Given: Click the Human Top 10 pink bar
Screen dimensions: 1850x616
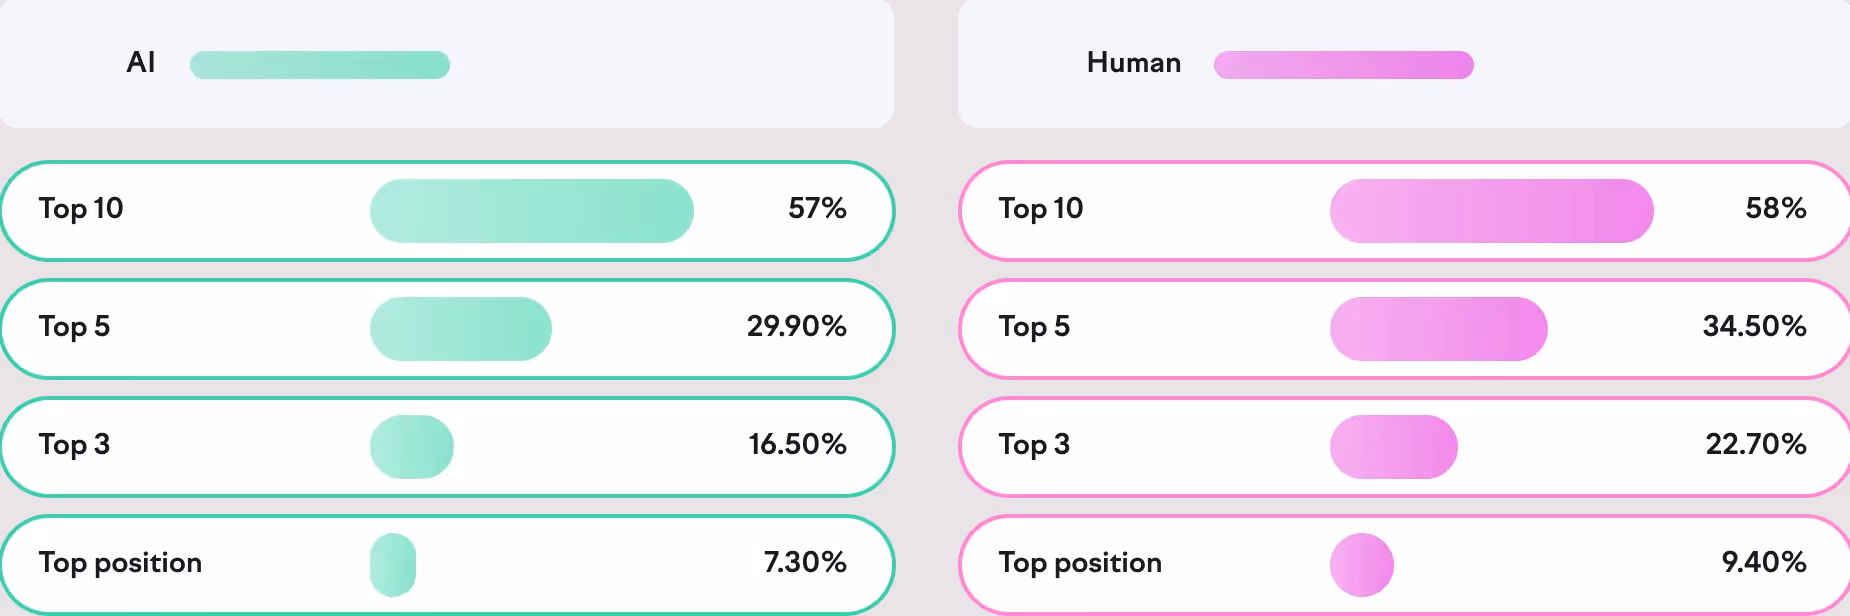Looking at the screenshot, I should tap(1492, 211).
